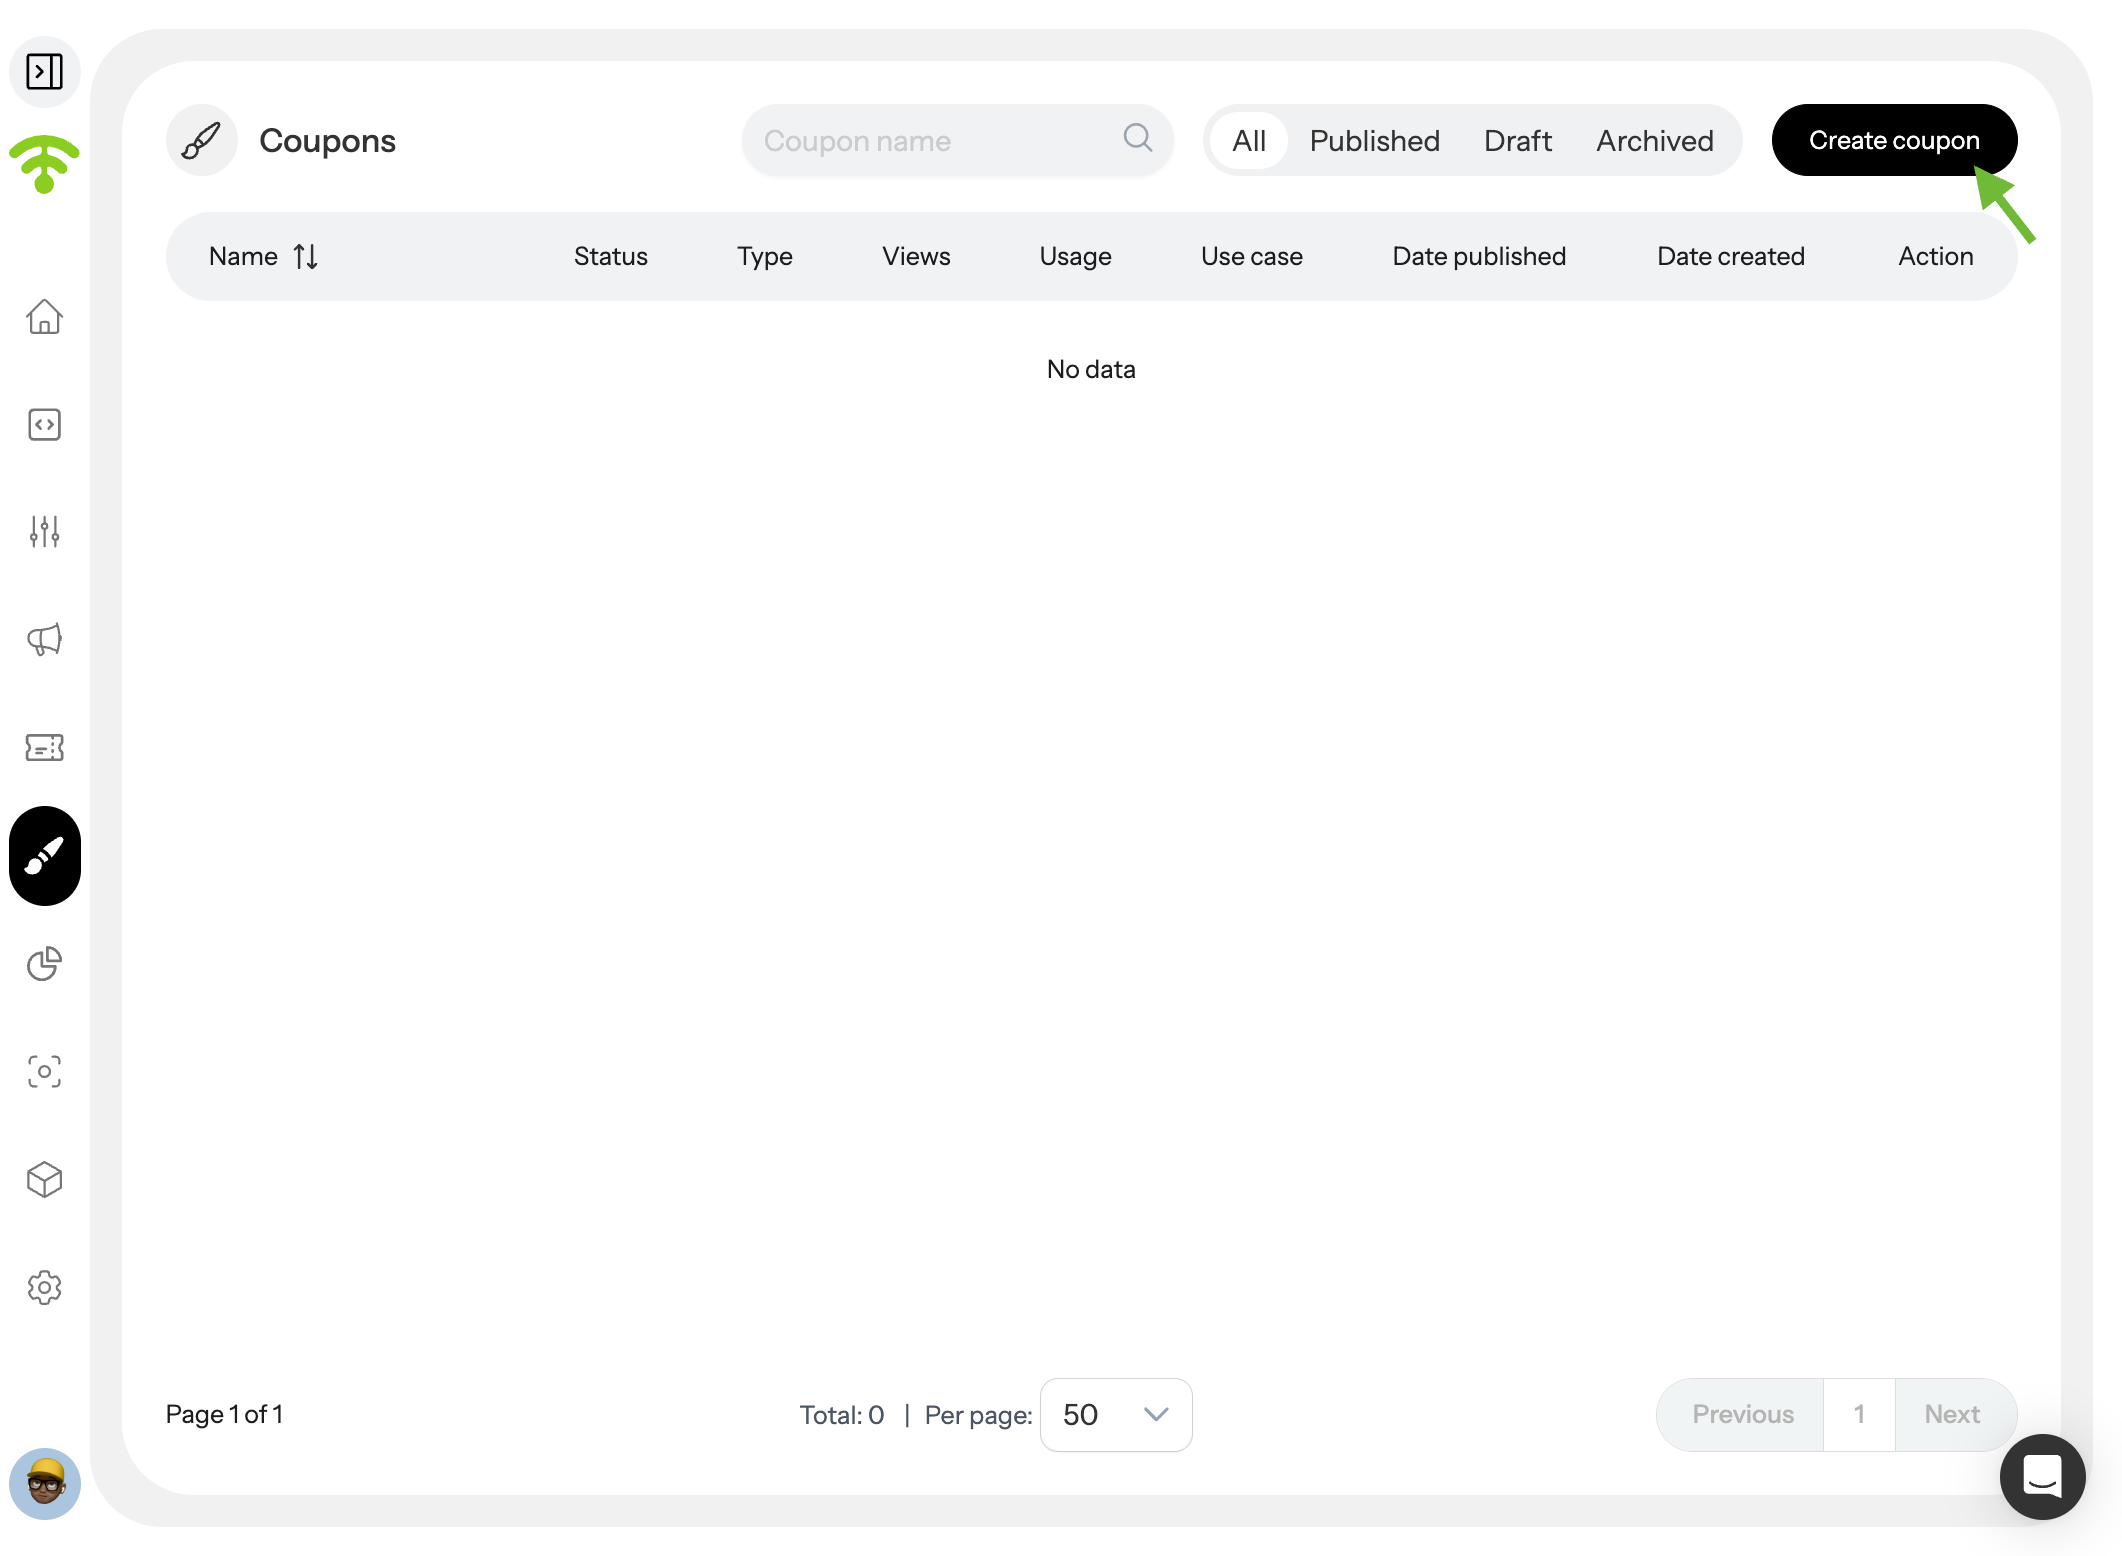Open the chat support bubble
2122x1556 pixels.
2042,1476
